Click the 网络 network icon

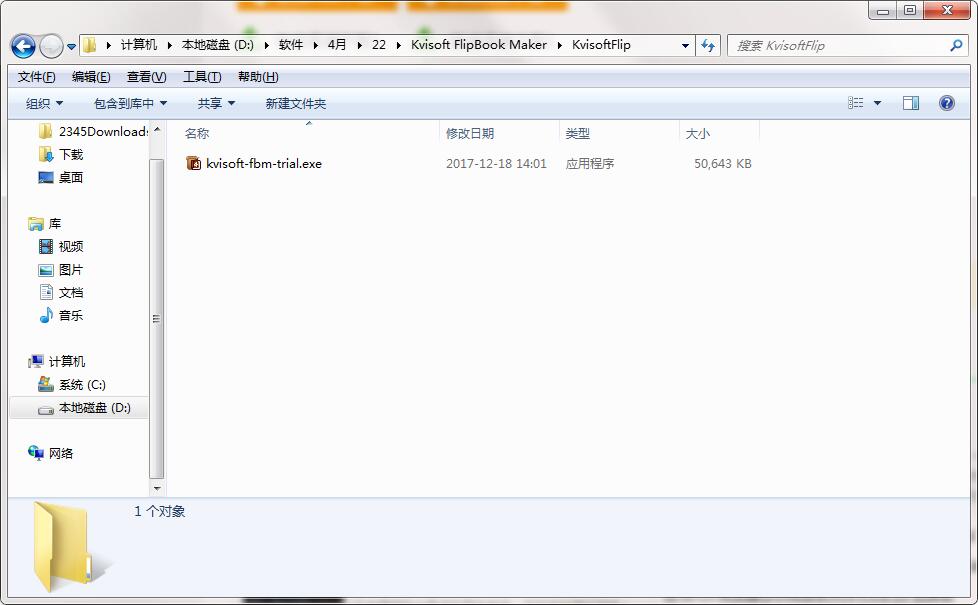[36, 453]
